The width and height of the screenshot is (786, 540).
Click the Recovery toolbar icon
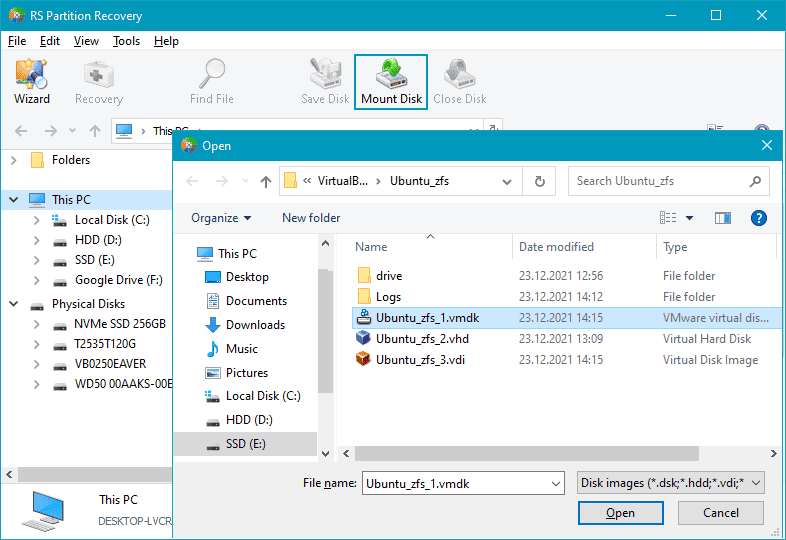coord(99,82)
